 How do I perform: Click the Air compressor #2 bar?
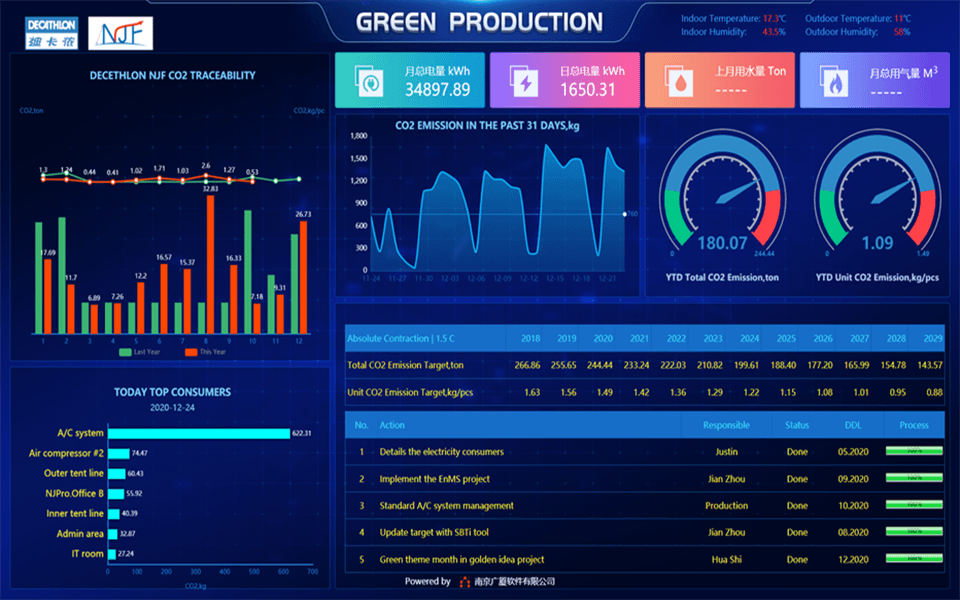coord(118,453)
